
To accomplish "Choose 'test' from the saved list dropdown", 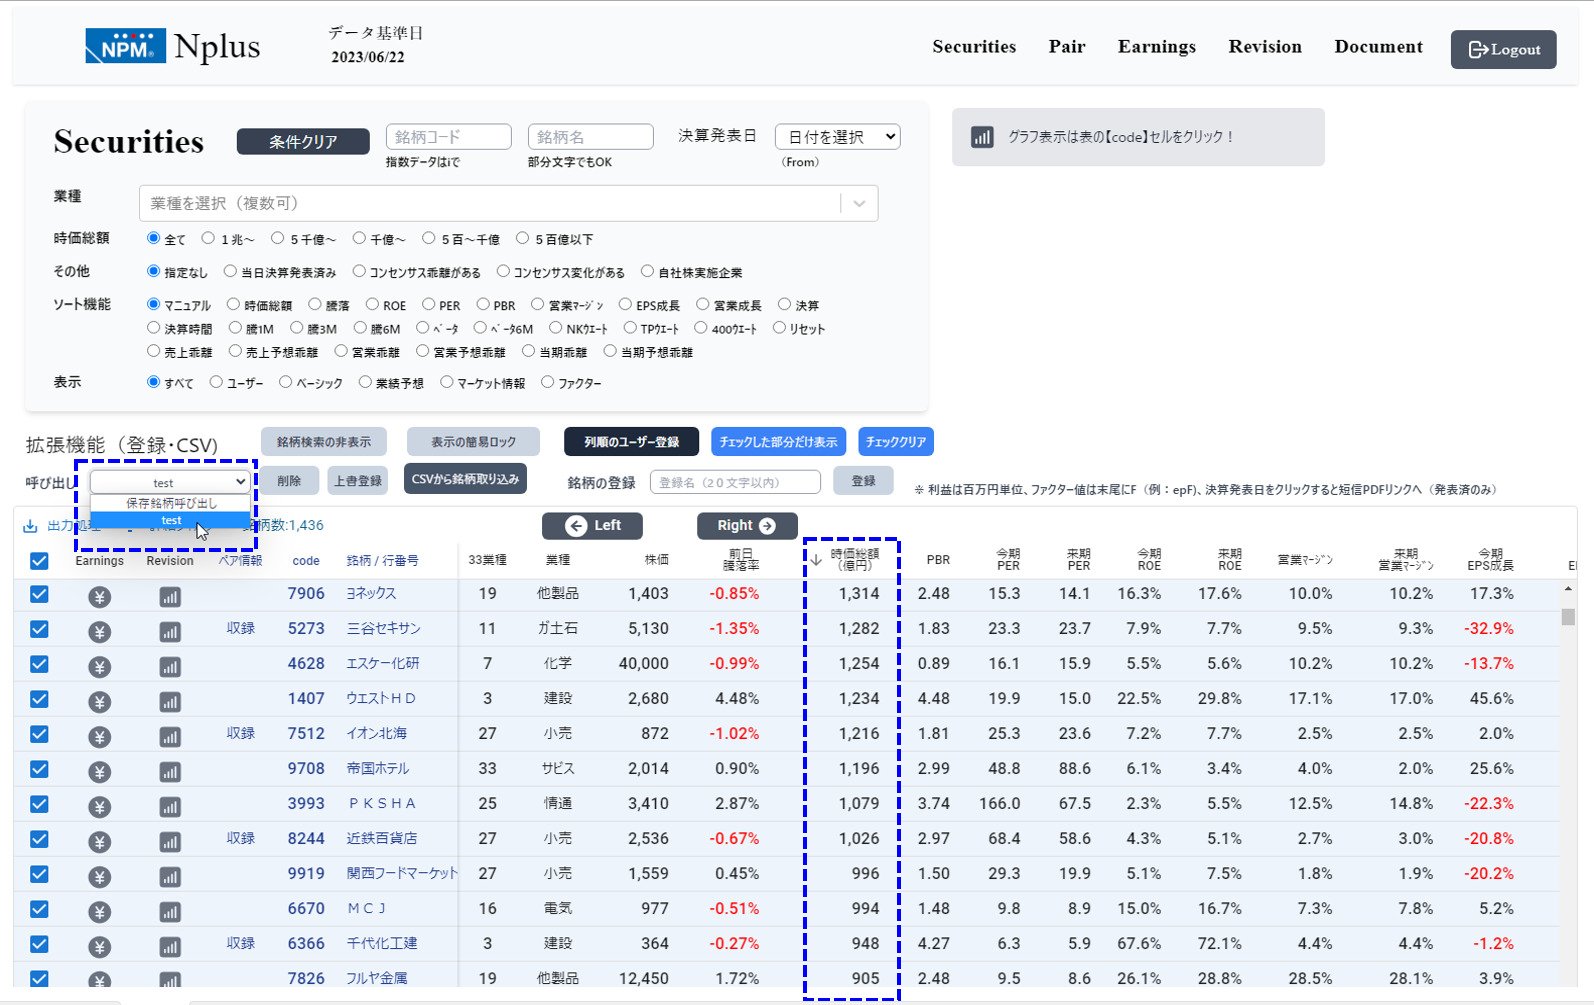I will (171, 521).
